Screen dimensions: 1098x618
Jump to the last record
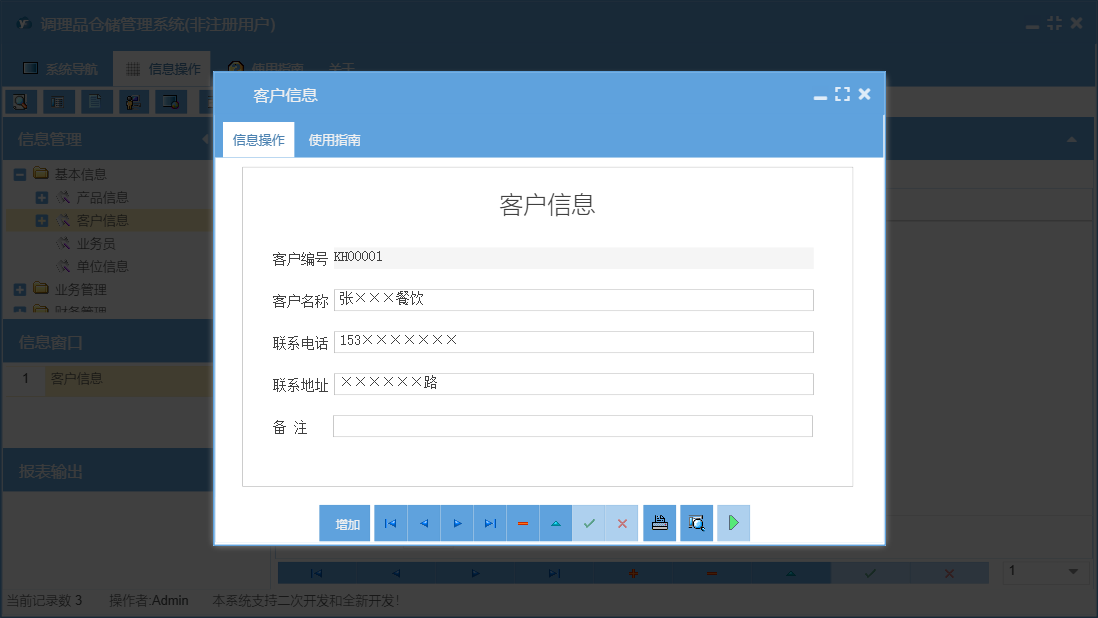[x=490, y=522]
